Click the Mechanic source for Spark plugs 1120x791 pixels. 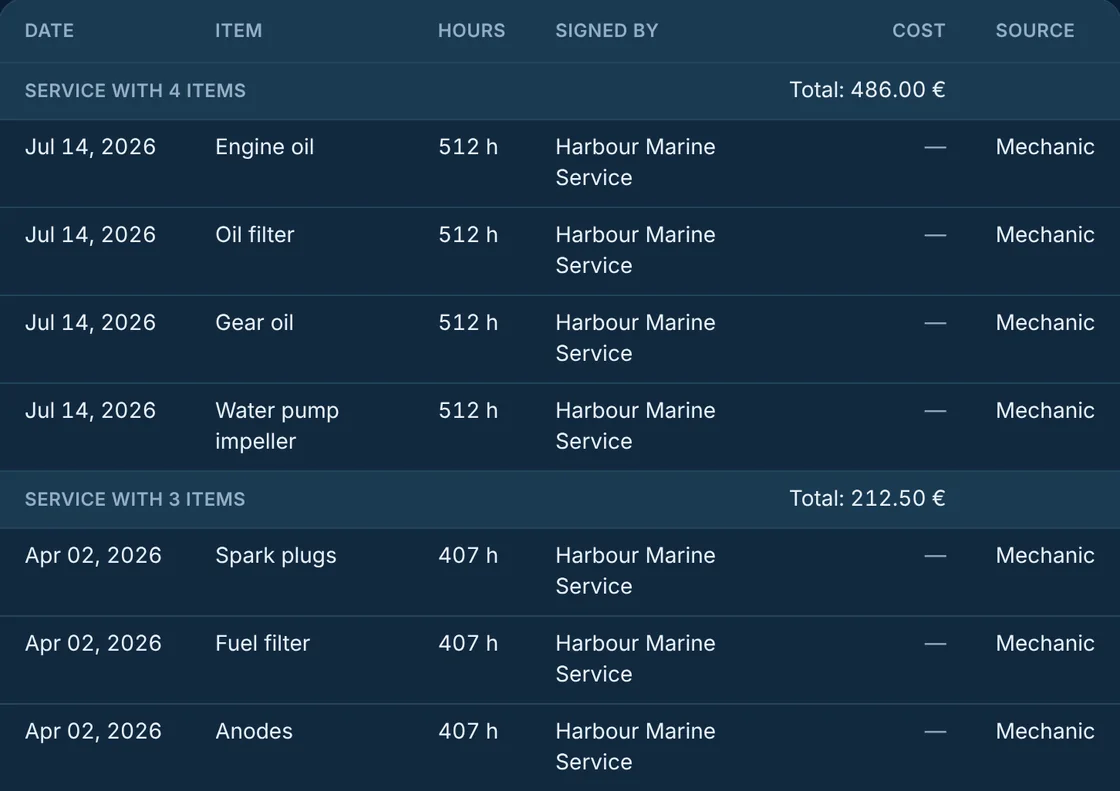pyautogui.click(x=1045, y=556)
